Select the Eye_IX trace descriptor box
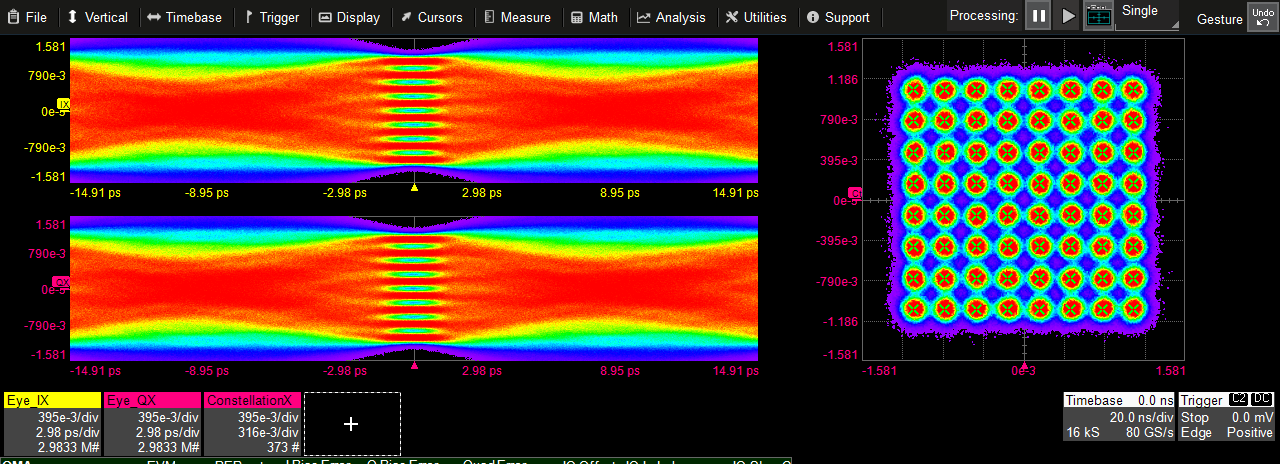This screenshot has height=464, width=1280. click(x=52, y=424)
